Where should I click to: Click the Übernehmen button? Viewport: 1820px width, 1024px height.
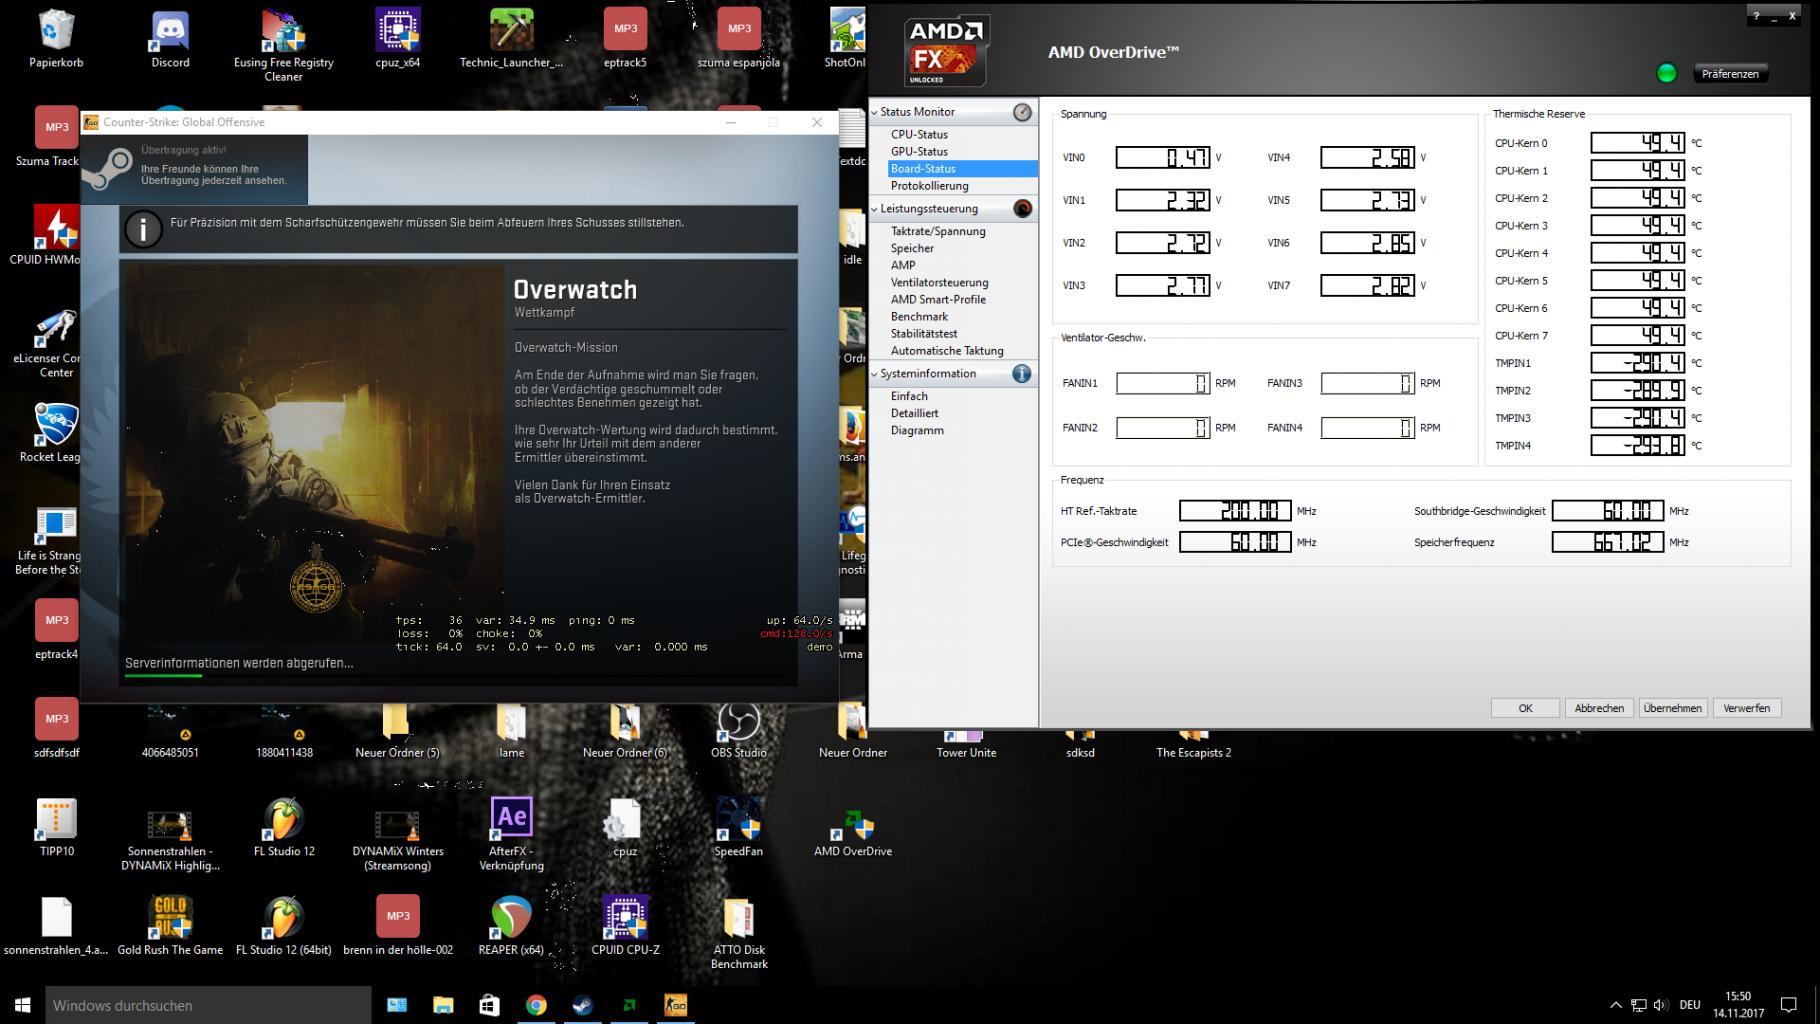tap(1672, 708)
